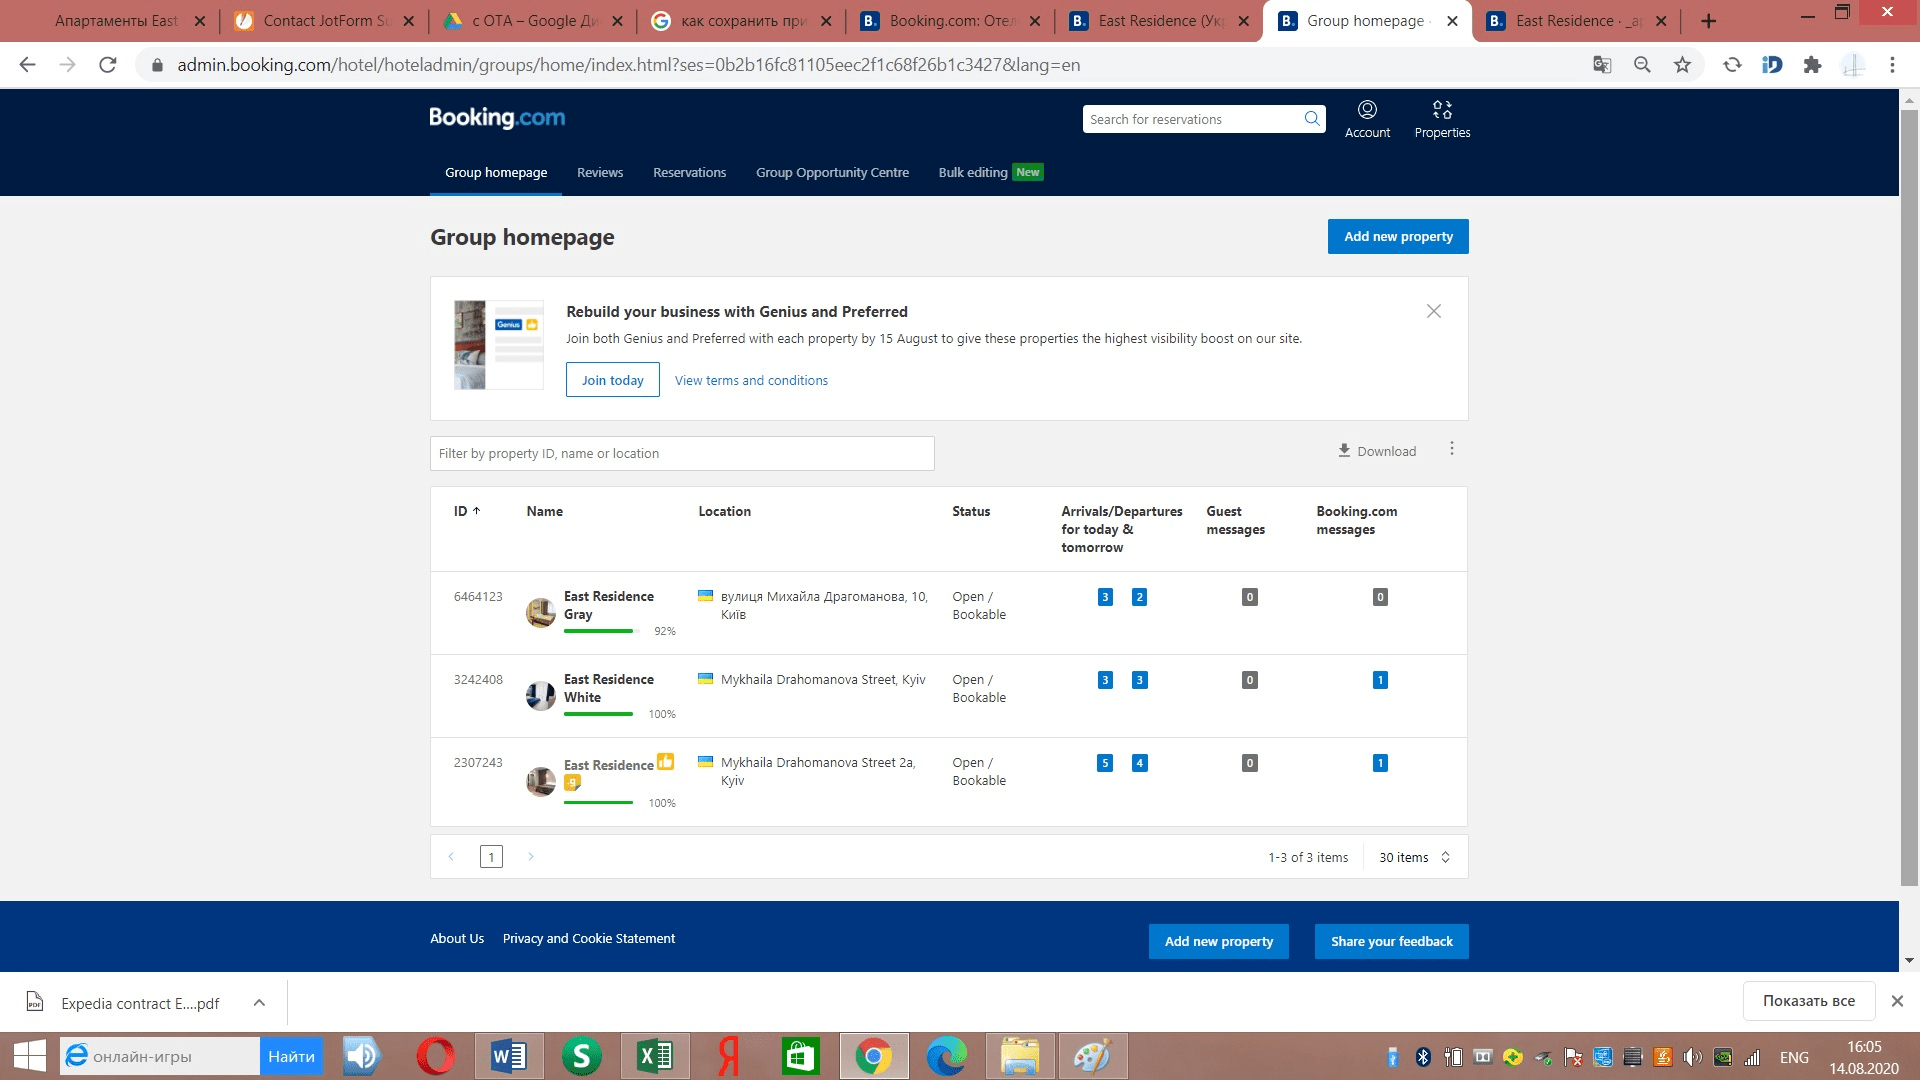
Task: Open Privacy and Cookie Statement link
Action: coord(589,938)
